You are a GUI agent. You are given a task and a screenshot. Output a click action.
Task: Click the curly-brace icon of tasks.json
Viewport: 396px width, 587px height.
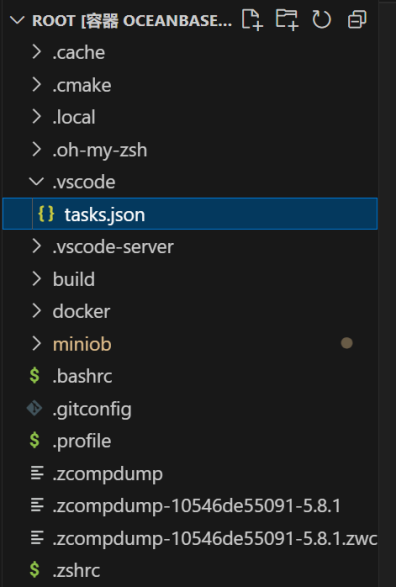pos(46,214)
